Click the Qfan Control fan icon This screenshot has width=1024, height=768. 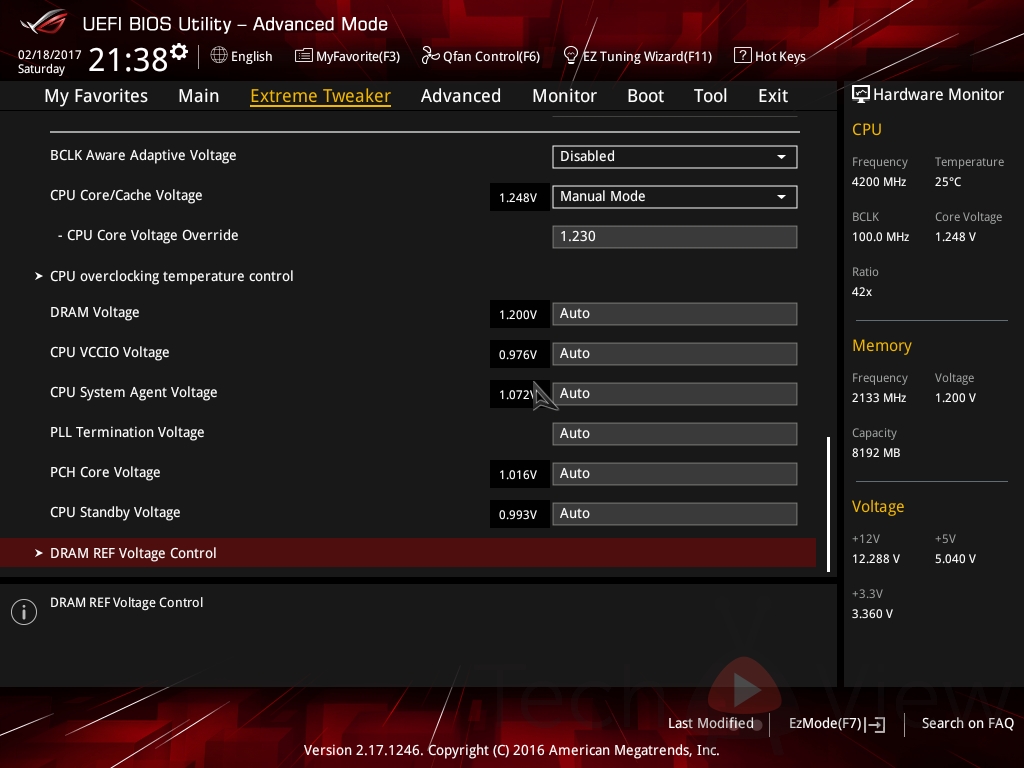tap(430, 56)
